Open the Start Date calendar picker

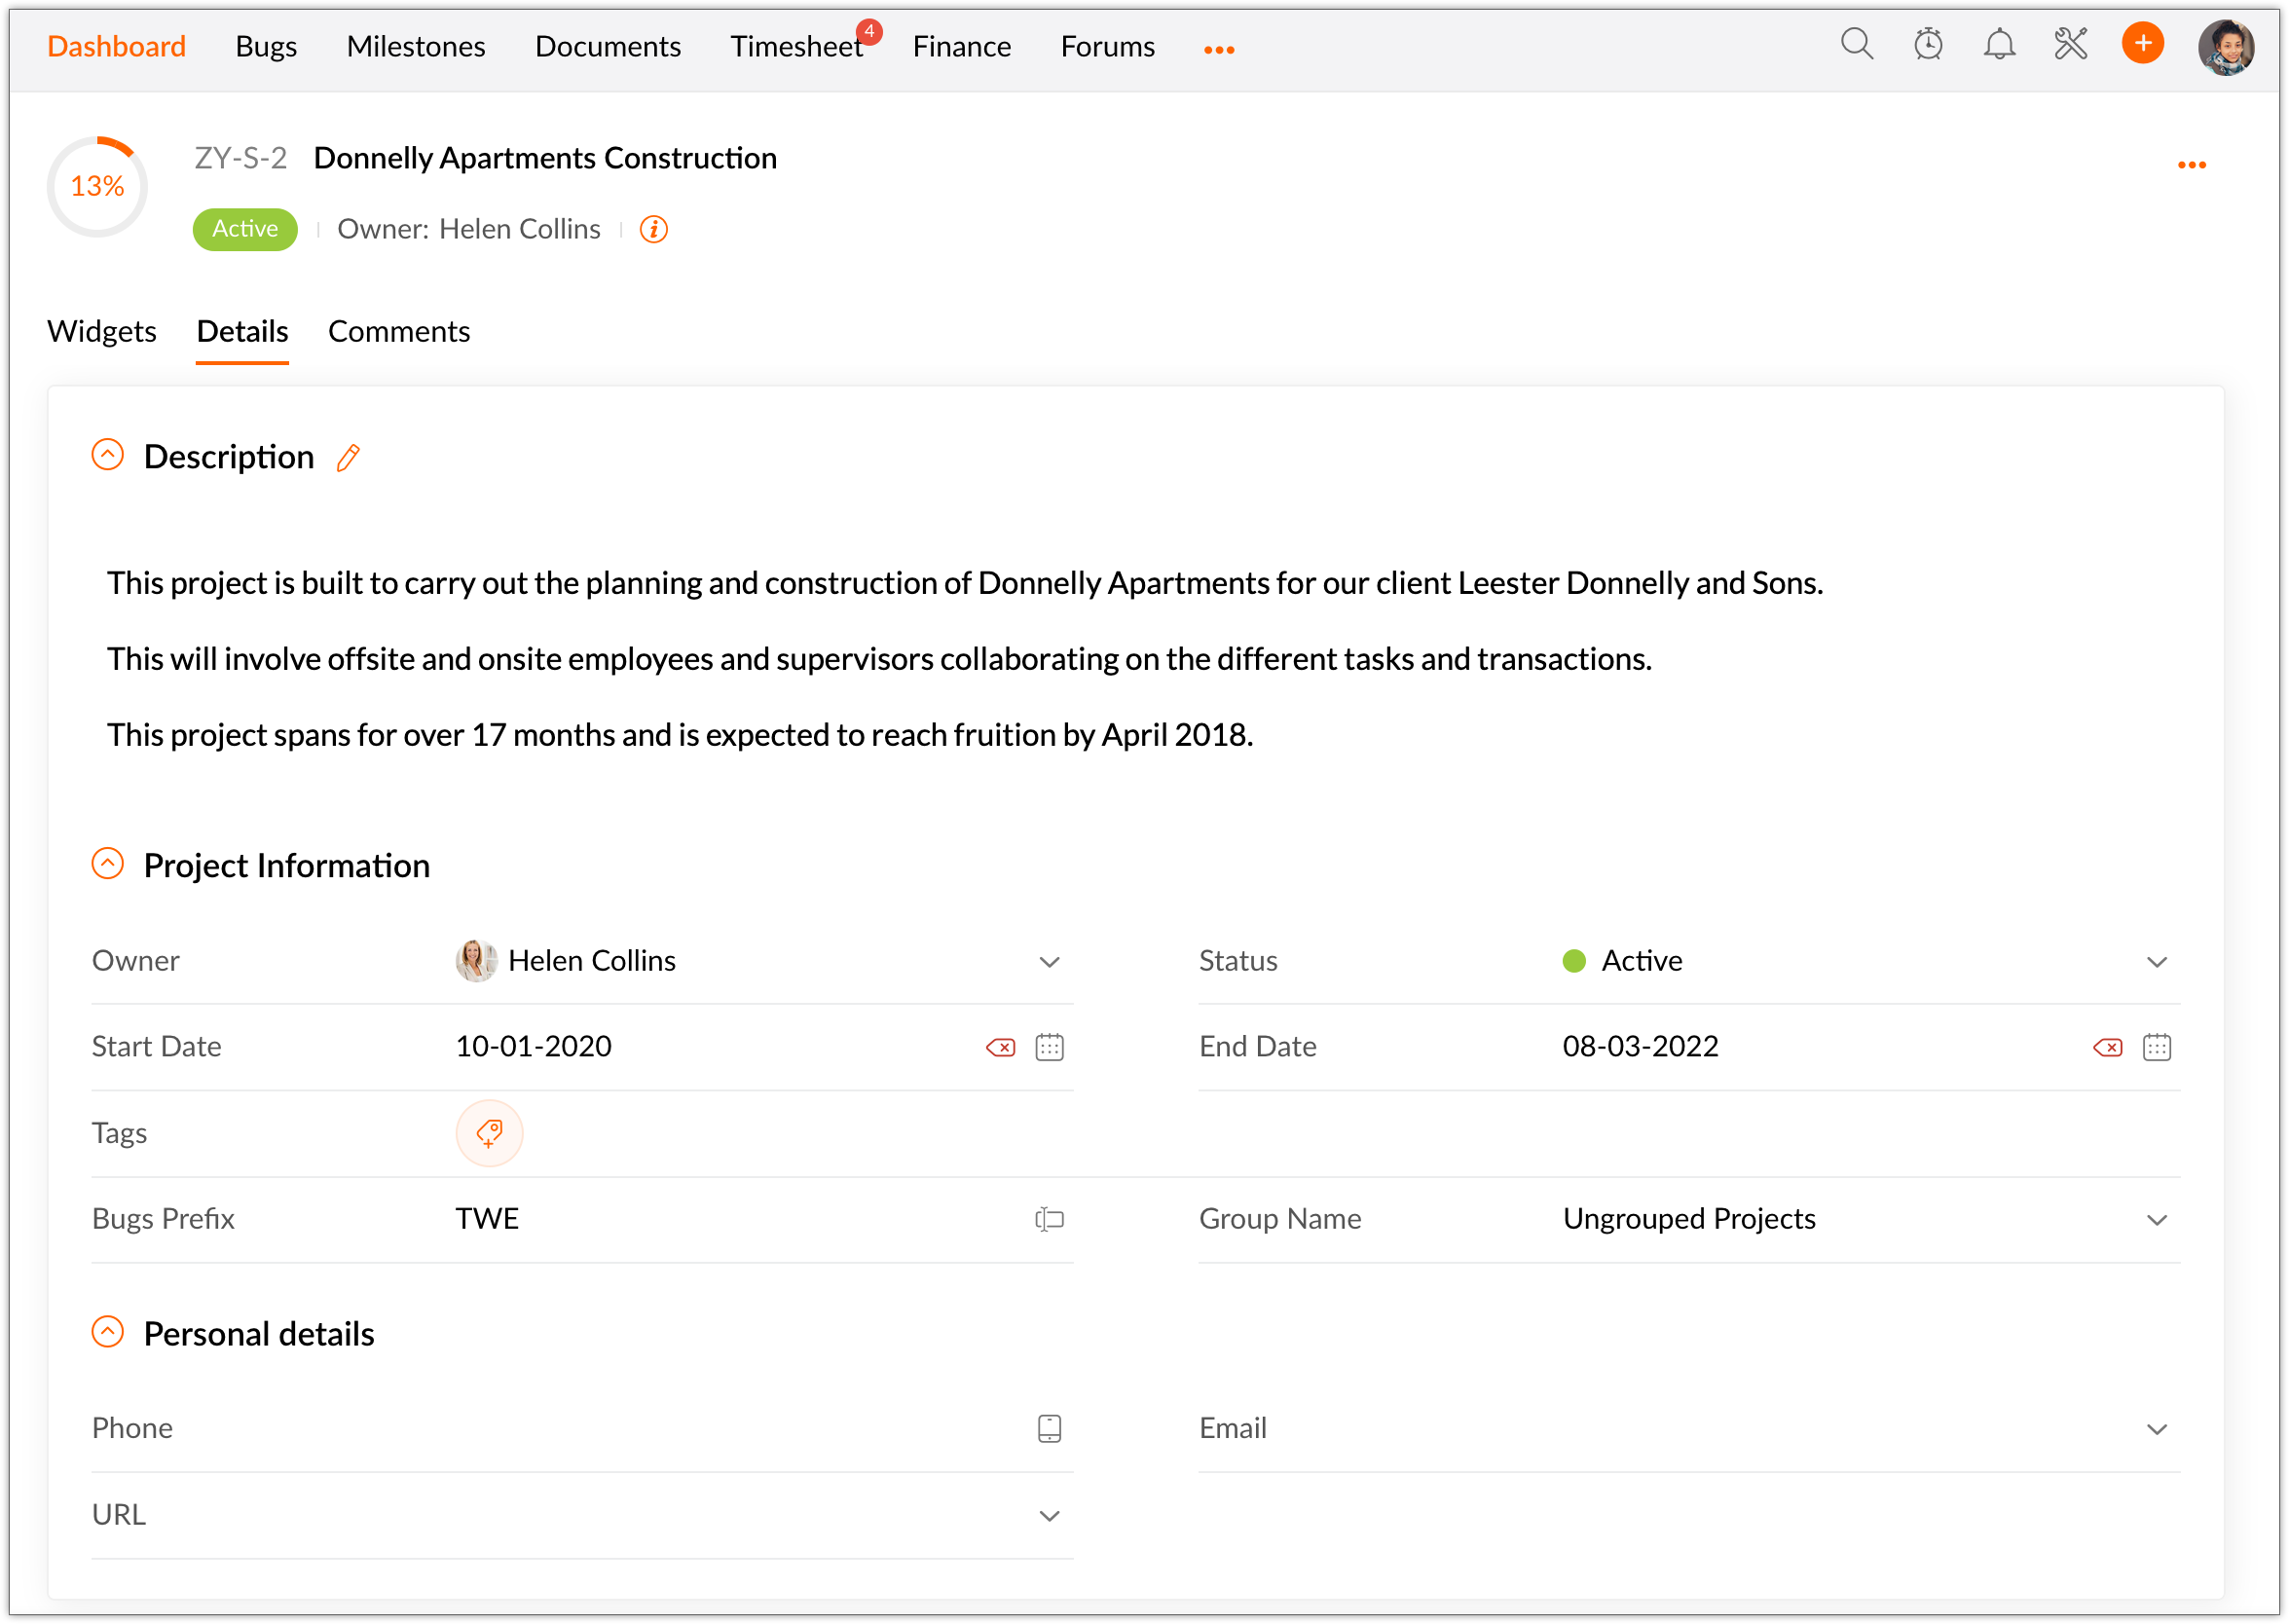pos(1048,1047)
